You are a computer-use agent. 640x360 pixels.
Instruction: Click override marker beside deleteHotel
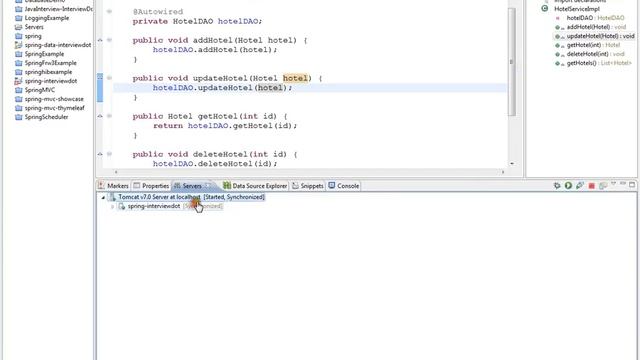tap(100, 154)
